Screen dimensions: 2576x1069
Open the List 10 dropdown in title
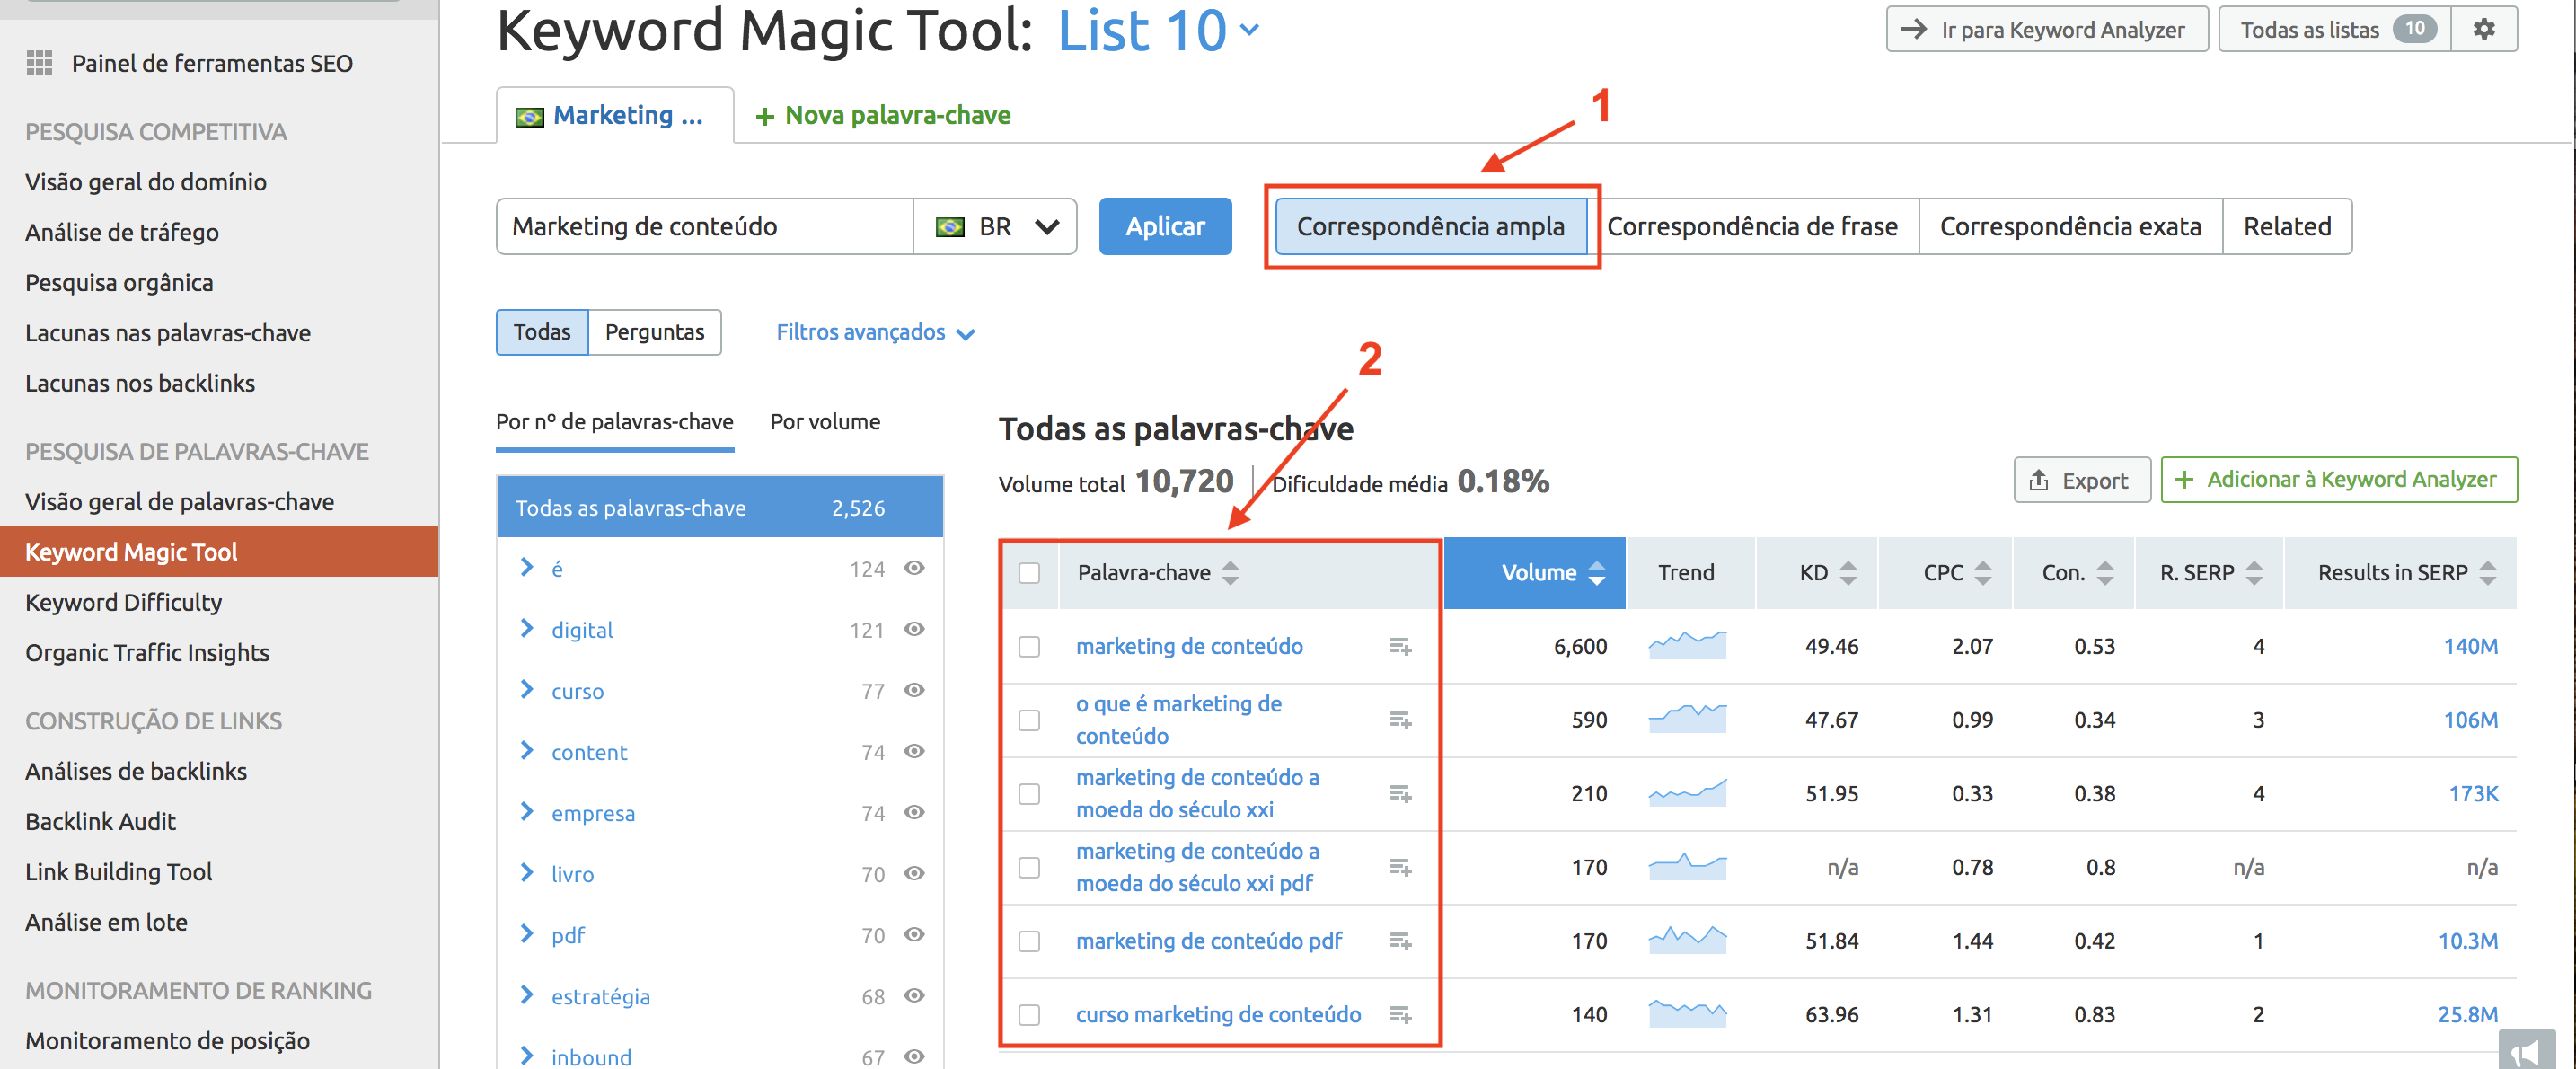(x=1158, y=30)
